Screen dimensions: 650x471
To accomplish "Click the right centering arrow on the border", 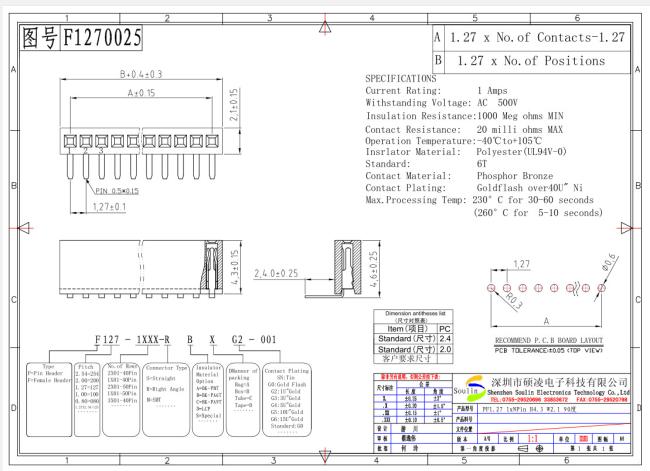I will tap(626, 228).
